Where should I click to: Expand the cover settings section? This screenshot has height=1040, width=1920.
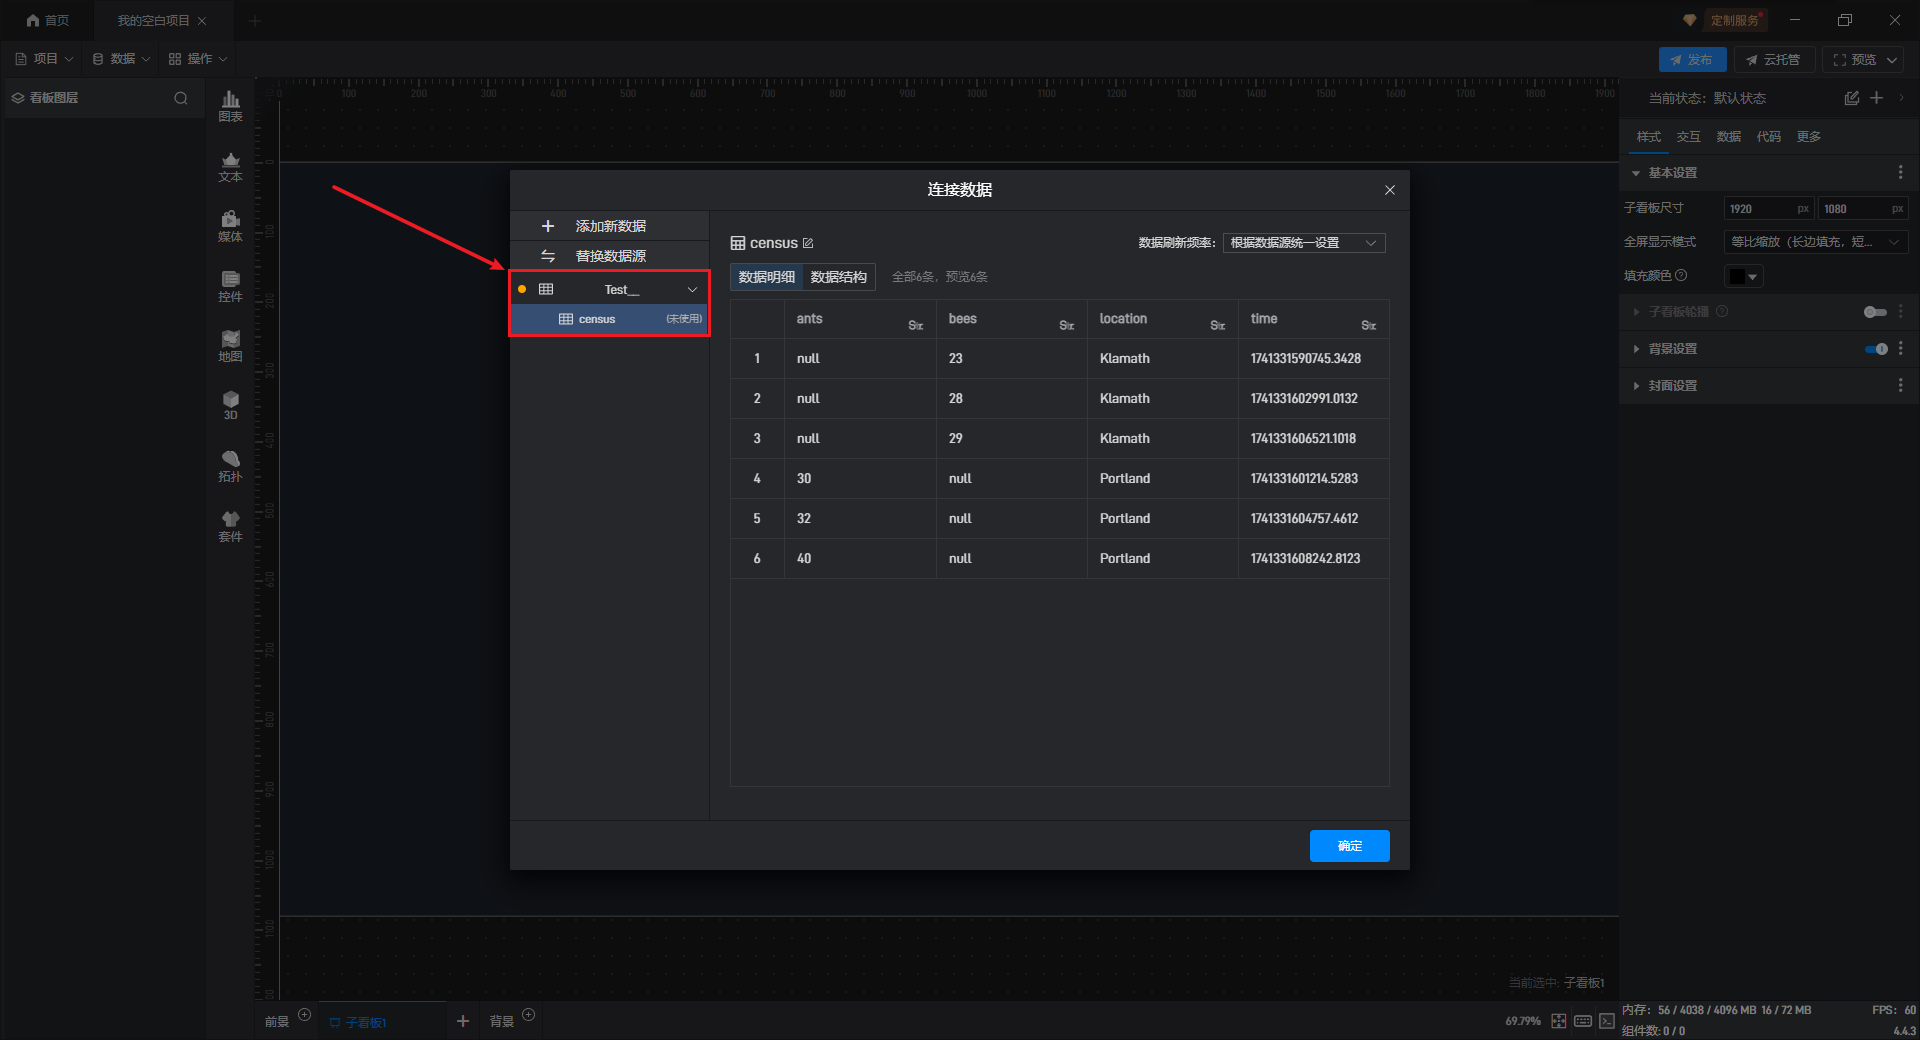point(1636,386)
